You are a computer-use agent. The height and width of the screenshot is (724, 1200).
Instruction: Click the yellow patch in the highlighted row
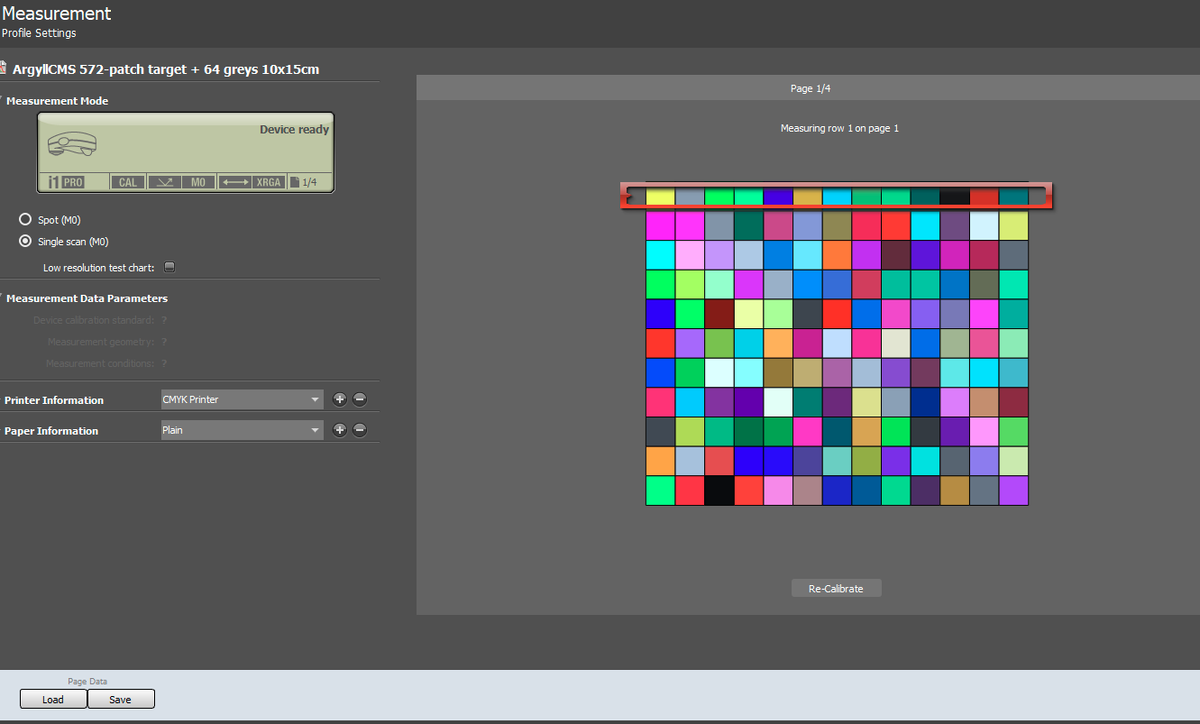tap(660, 197)
